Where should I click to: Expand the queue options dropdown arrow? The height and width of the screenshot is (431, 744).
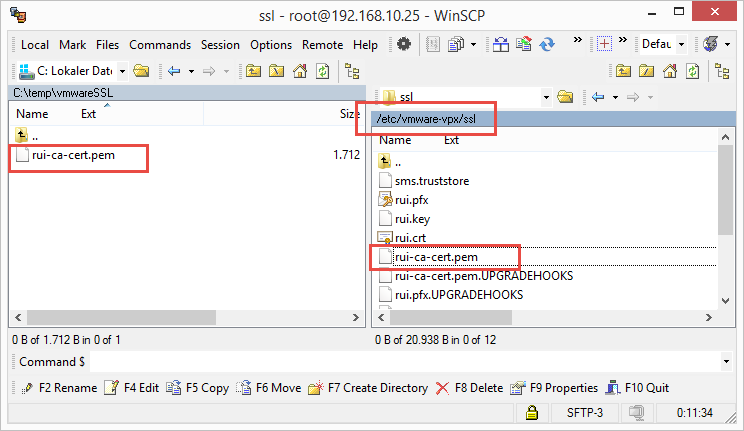[473, 44]
